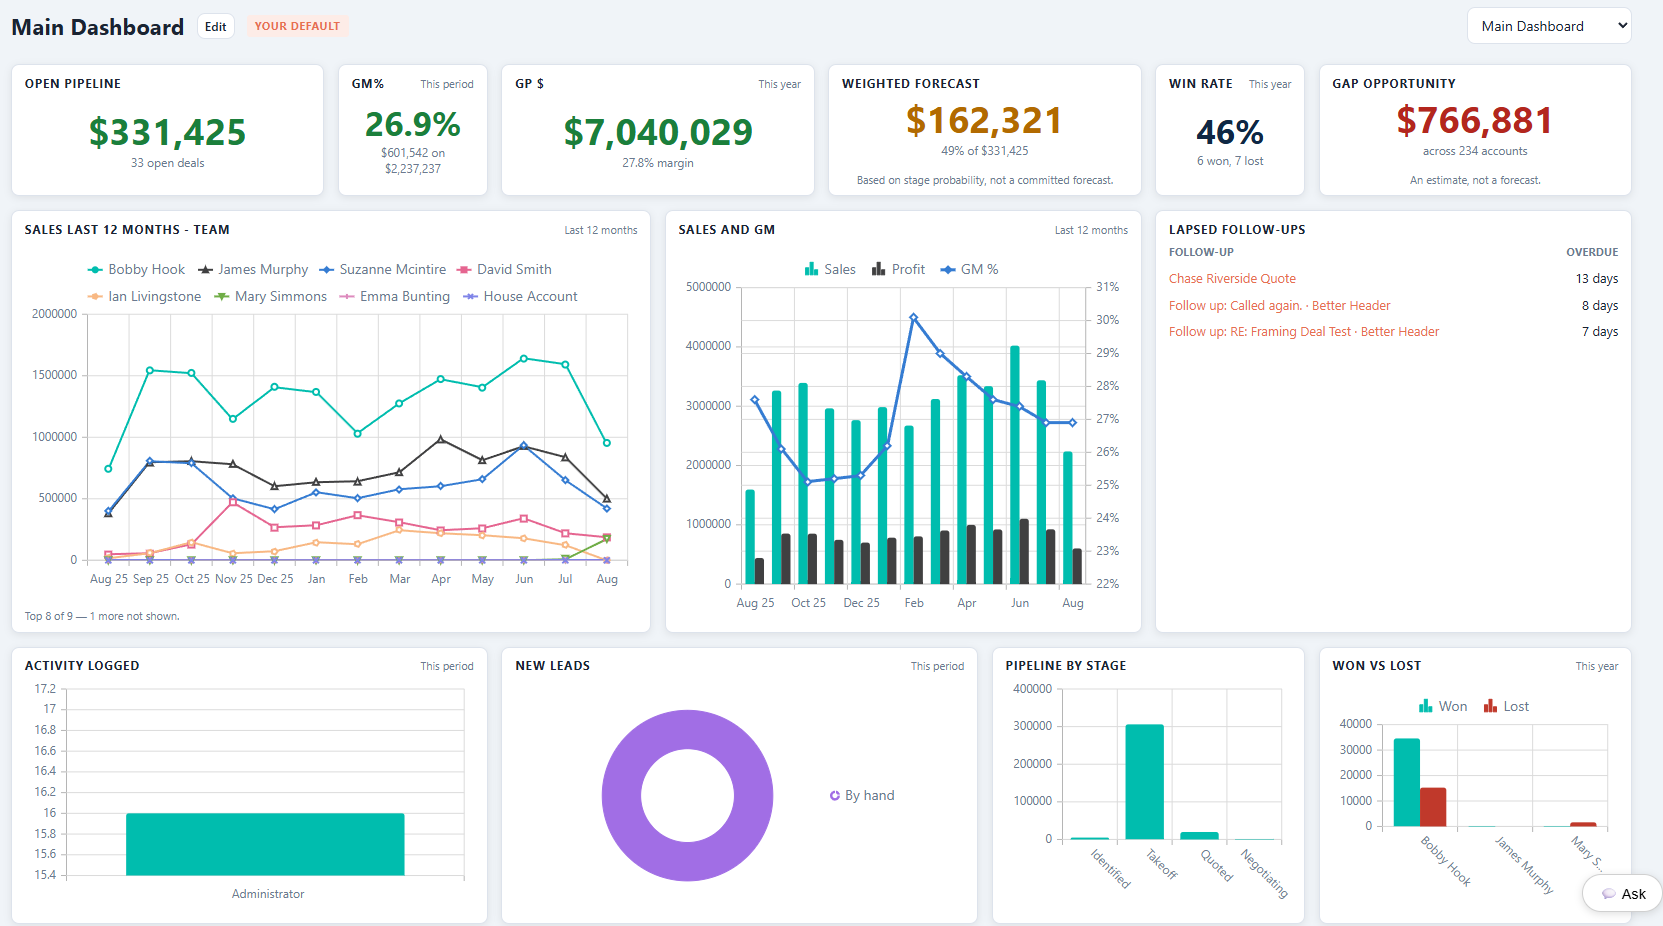
Task: Click the GM % peak point at 30%
Action: (x=913, y=318)
